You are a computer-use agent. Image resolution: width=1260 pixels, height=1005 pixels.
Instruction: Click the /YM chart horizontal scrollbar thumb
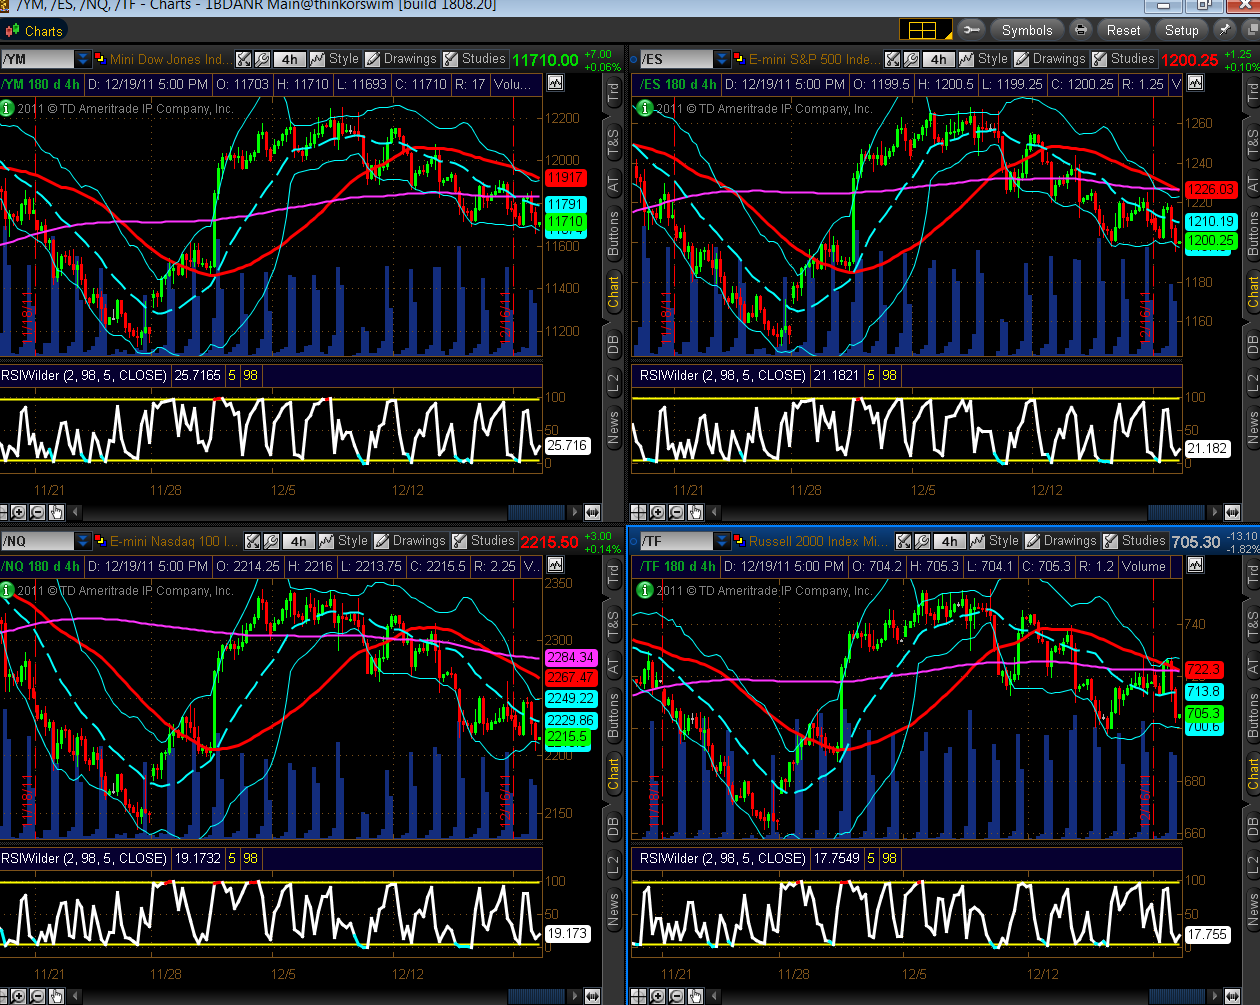pos(537,512)
